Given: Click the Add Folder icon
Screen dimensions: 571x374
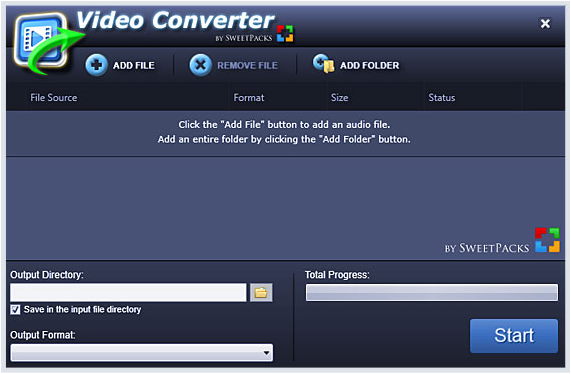Looking at the screenshot, I should pyautogui.click(x=323, y=64).
